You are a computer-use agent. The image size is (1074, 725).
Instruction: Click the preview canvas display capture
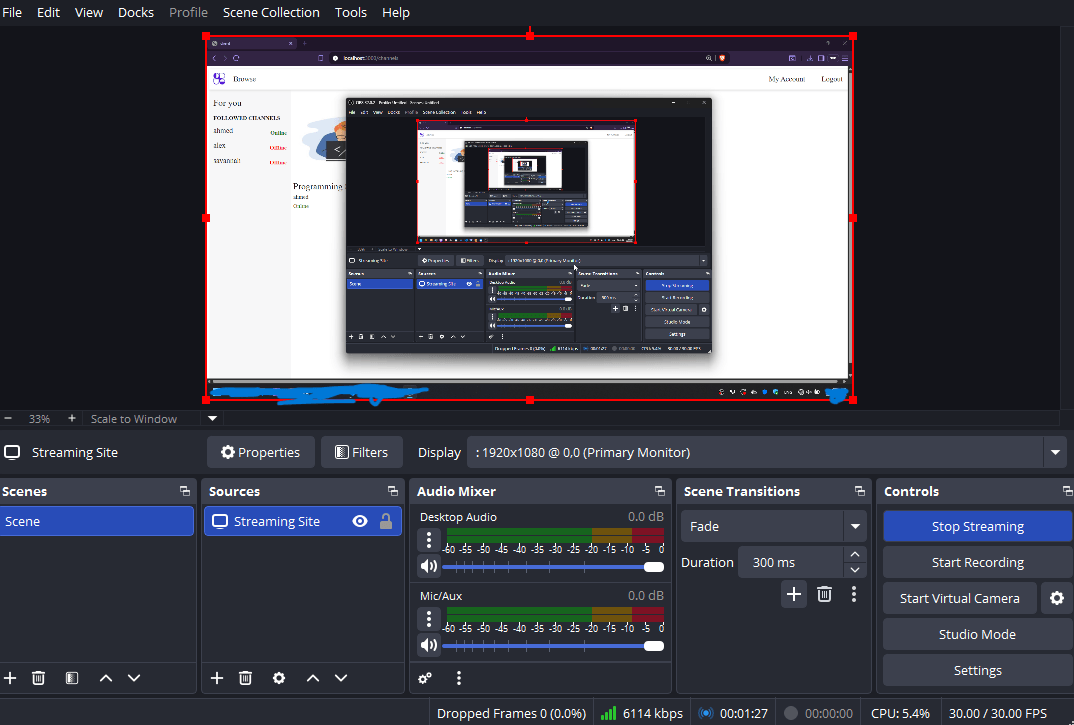[x=529, y=218]
